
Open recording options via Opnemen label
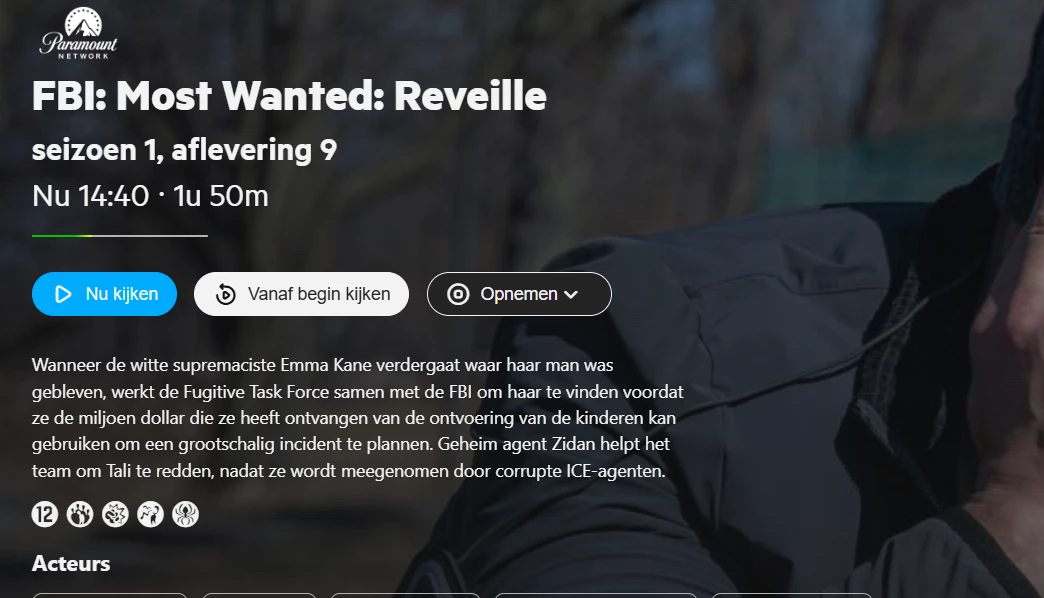pyautogui.click(x=519, y=294)
